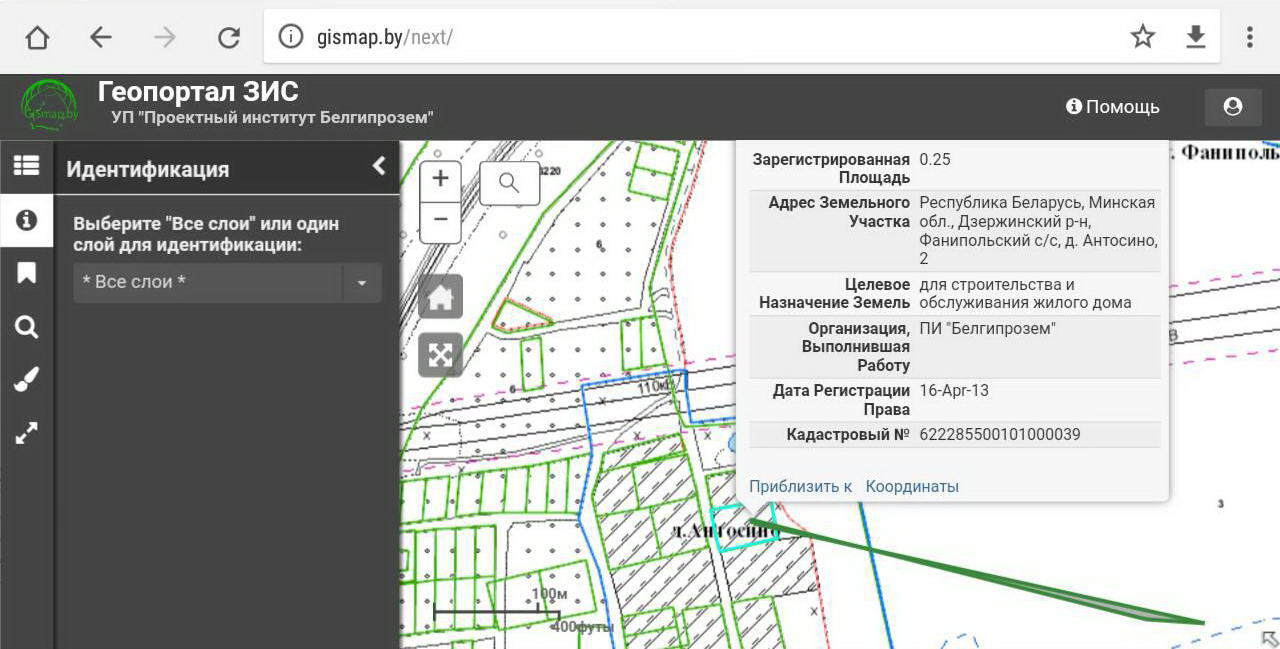Open the layers list sidebar icon
This screenshot has height=649, width=1280.
[26, 166]
